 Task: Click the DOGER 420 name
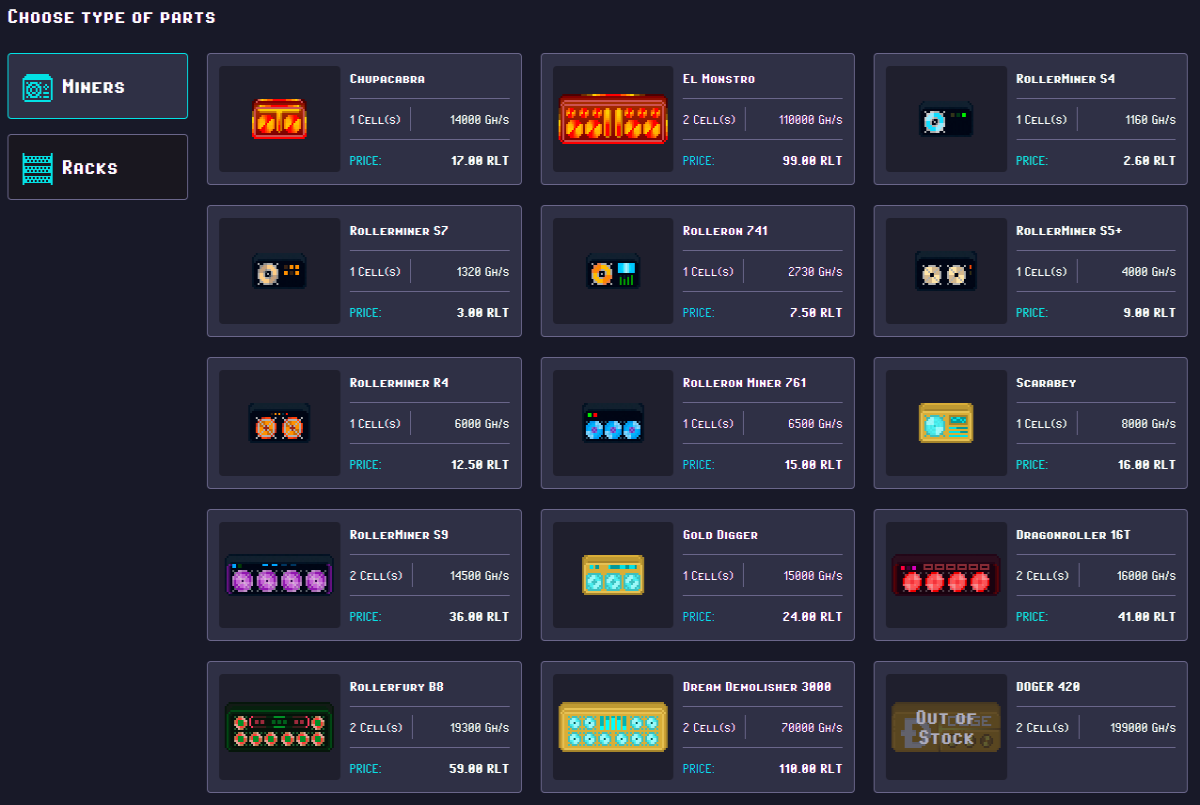click(x=1048, y=687)
